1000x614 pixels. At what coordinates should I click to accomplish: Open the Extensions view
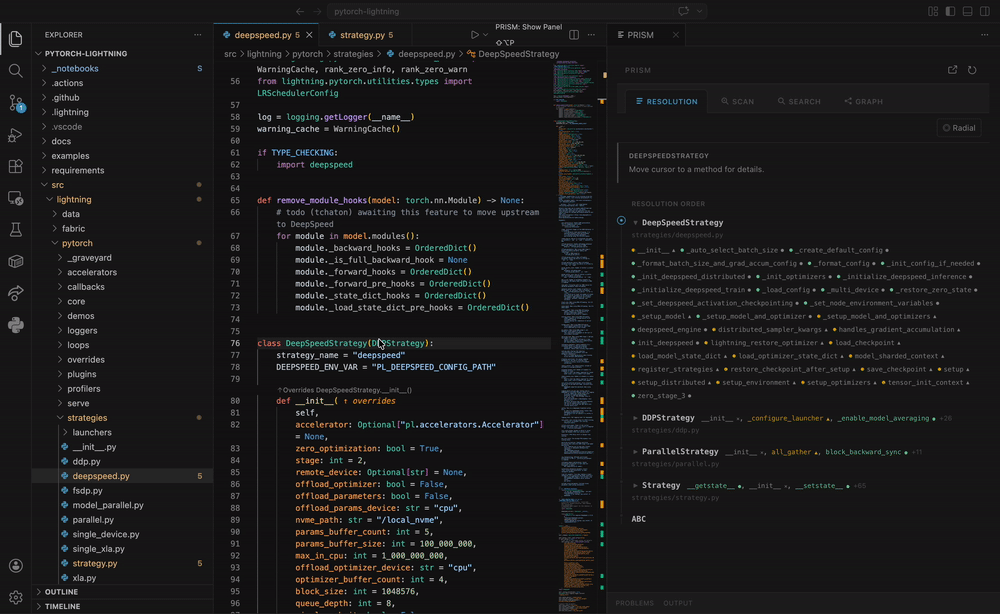click(x=15, y=166)
